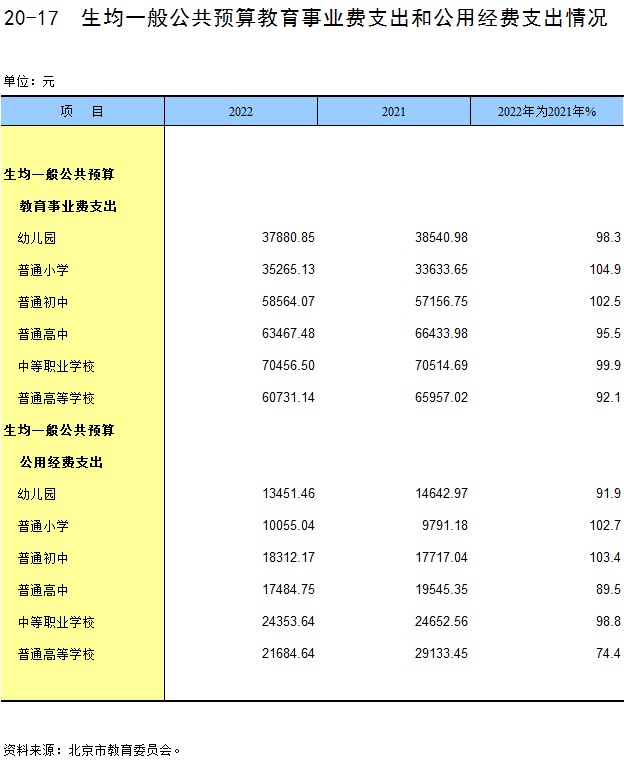The width and height of the screenshot is (624, 766).
Task: Select the 教育事业费支出 section heading
Action: point(69,206)
